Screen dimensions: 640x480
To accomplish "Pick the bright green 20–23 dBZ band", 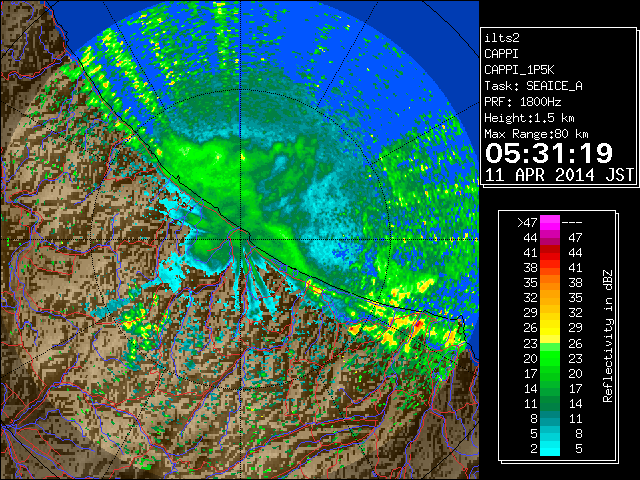I will (550, 358).
